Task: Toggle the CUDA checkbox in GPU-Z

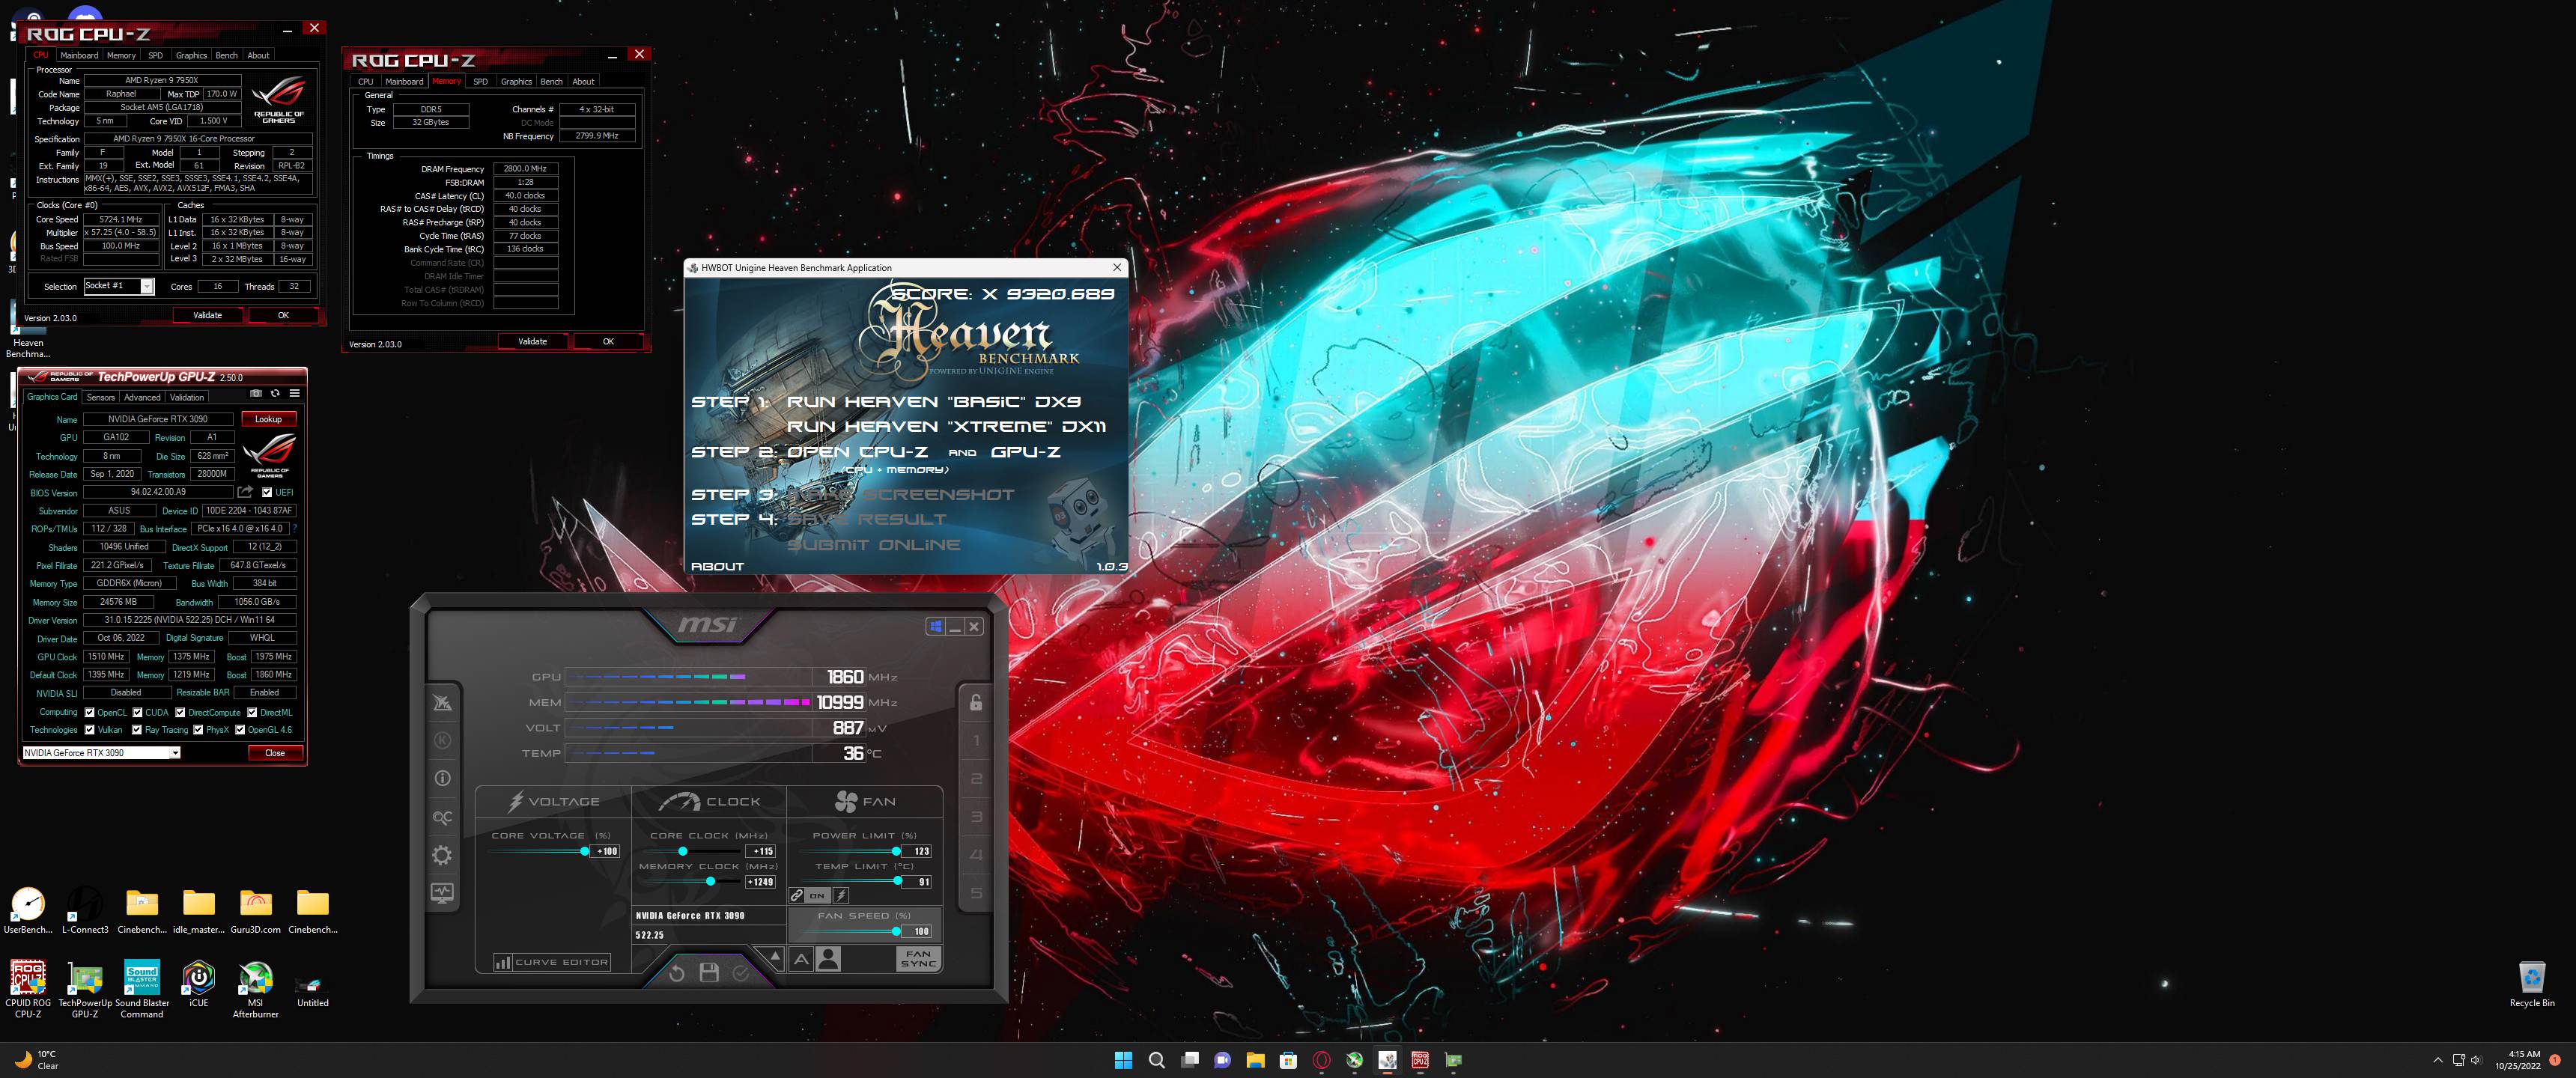Action: [x=137, y=712]
